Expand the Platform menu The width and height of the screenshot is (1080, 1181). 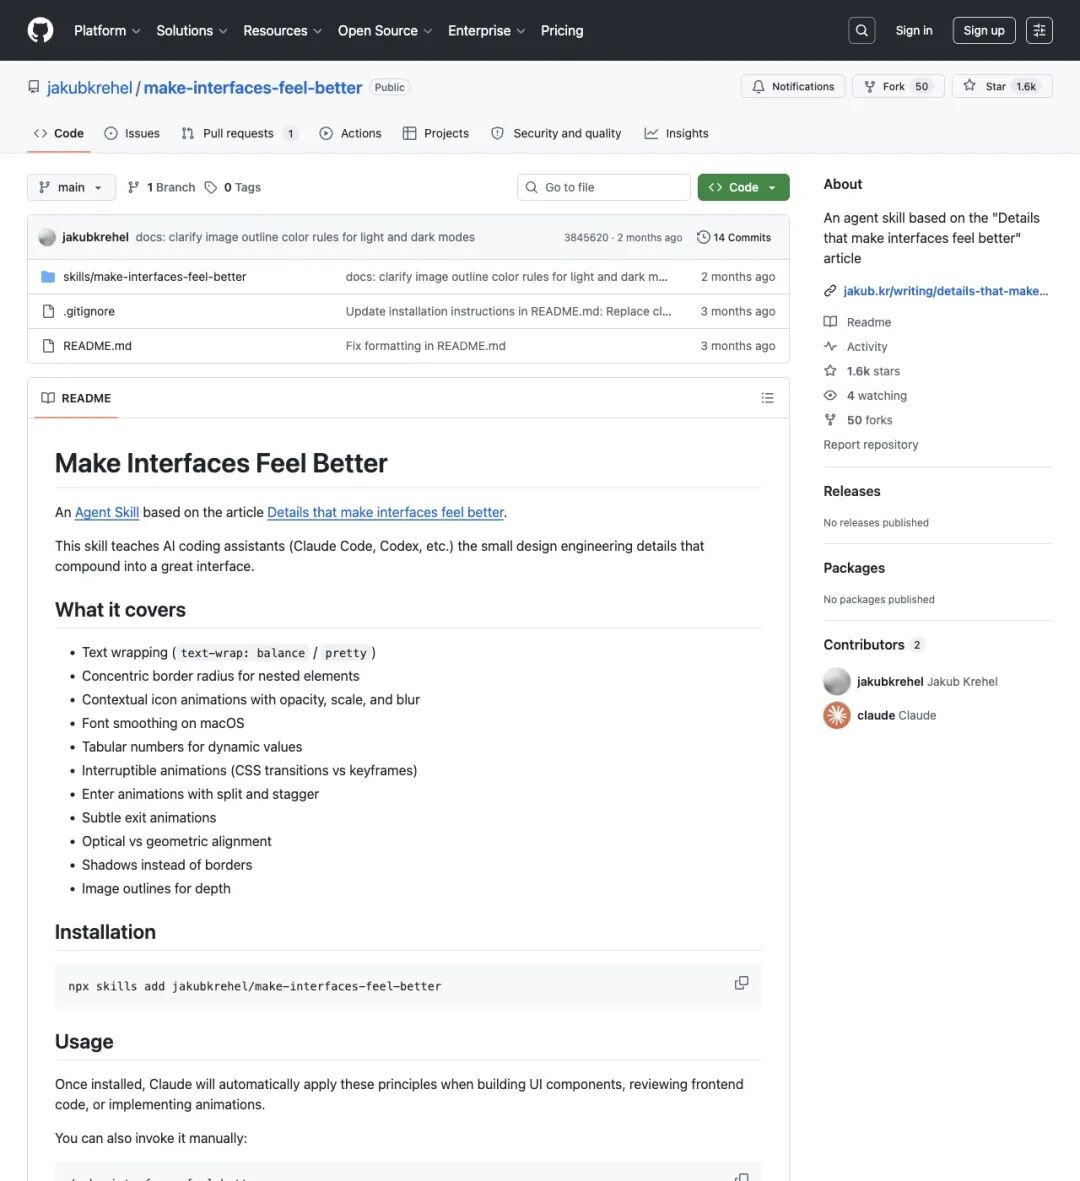[107, 30]
